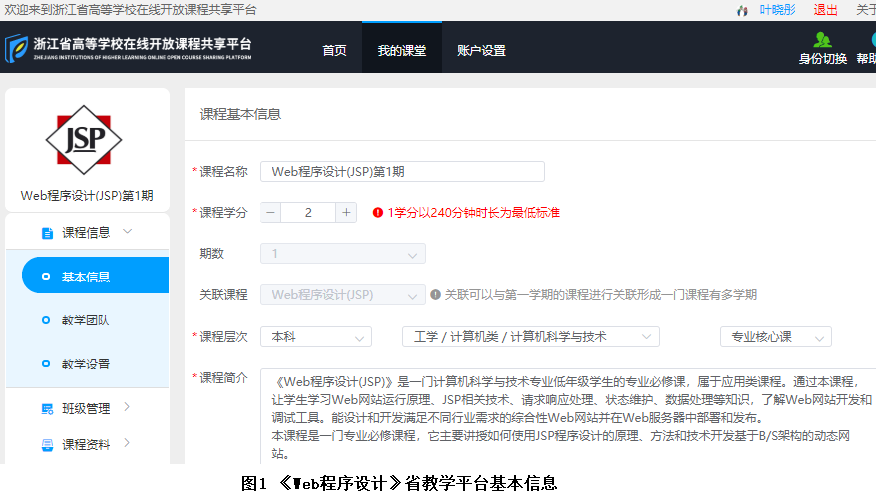This screenshot has width=876, height=496.
Task: Click the platform logo in header
Action: 16,47
